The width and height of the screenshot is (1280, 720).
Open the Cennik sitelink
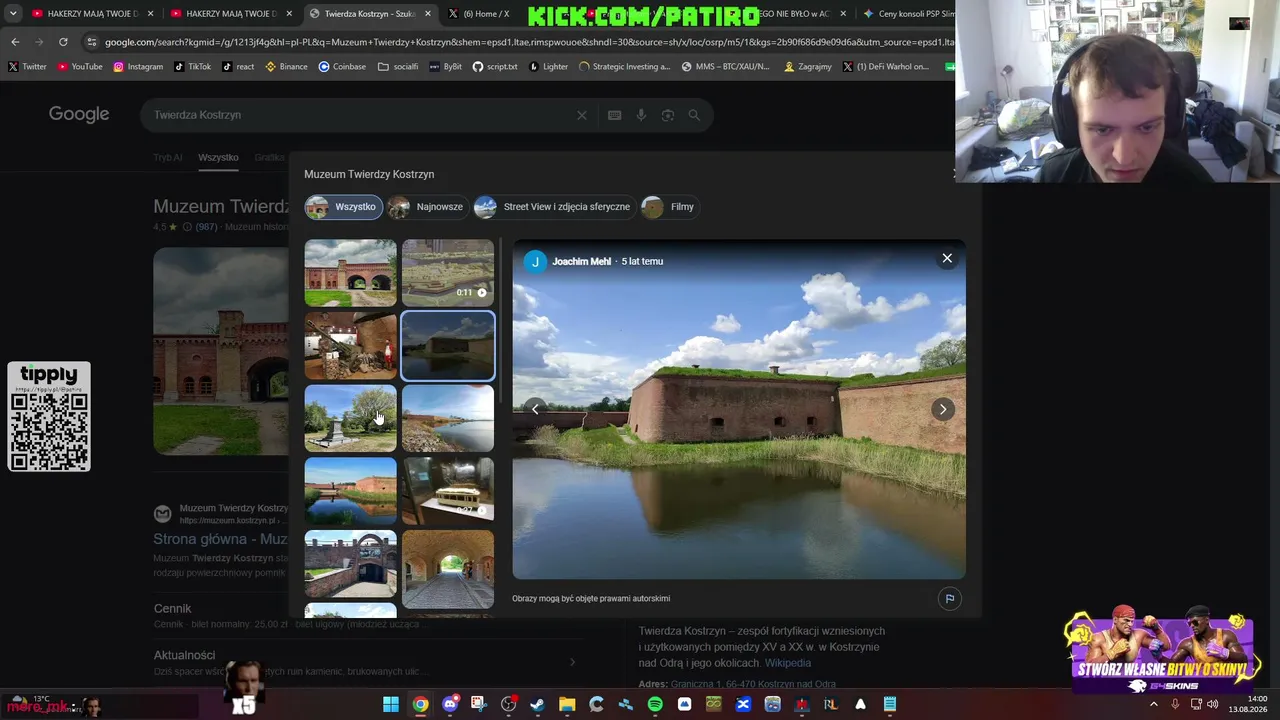pos(172,608)
